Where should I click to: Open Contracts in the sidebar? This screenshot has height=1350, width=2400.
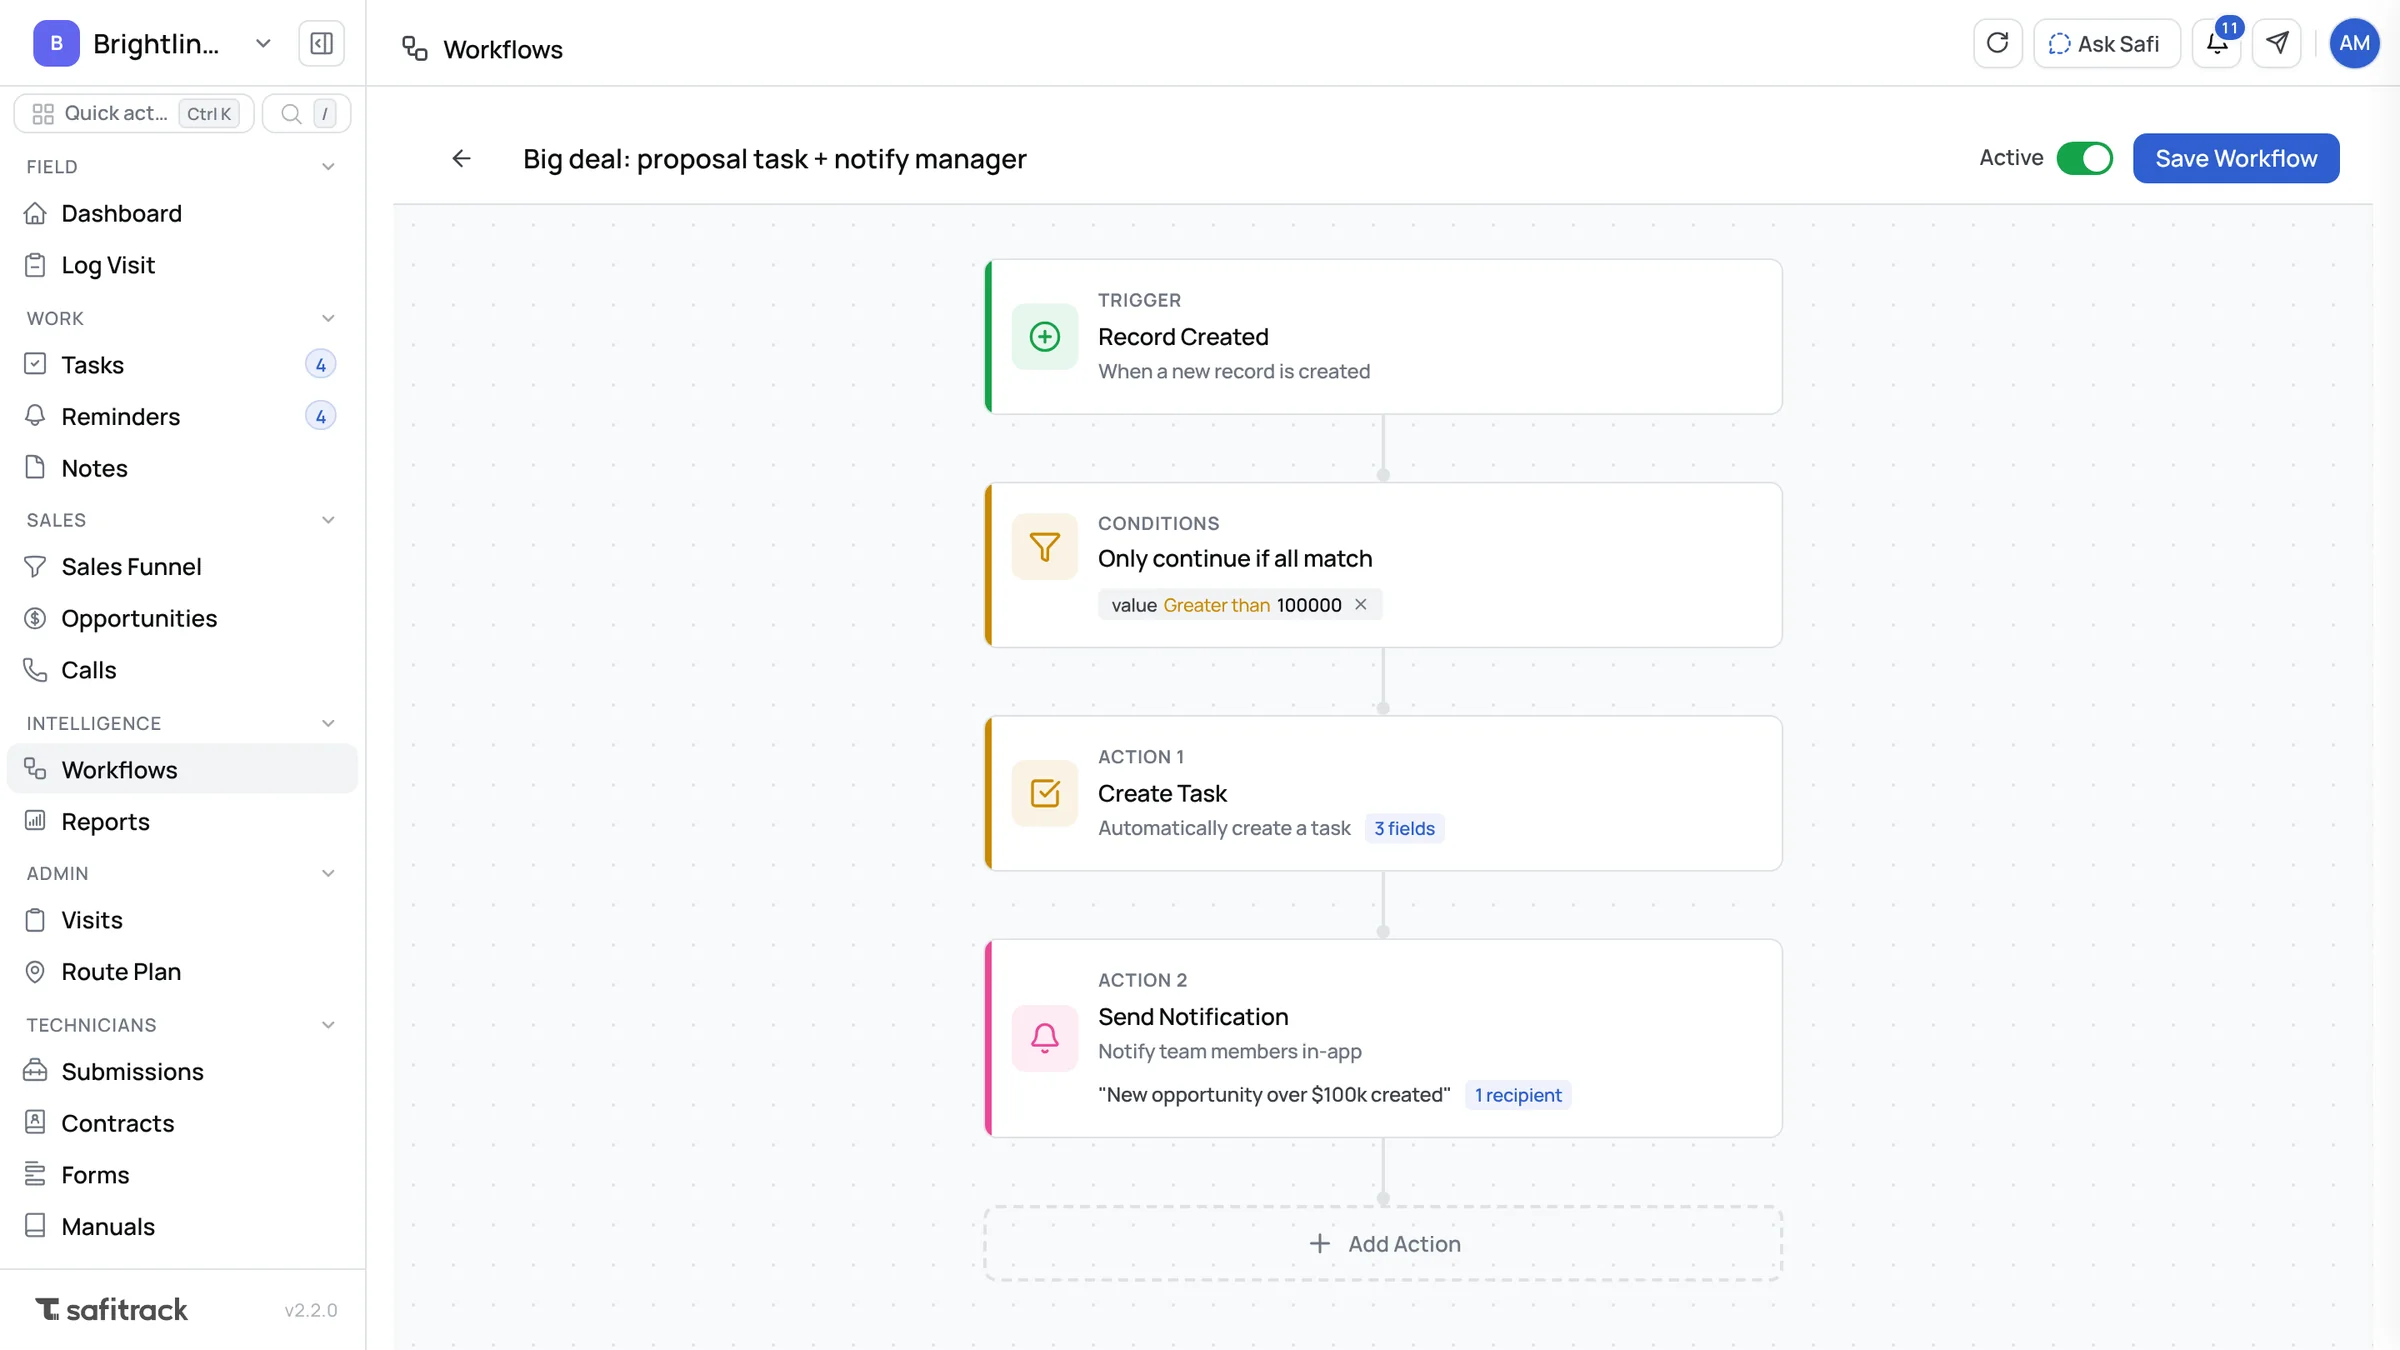tap(182, 1123)
